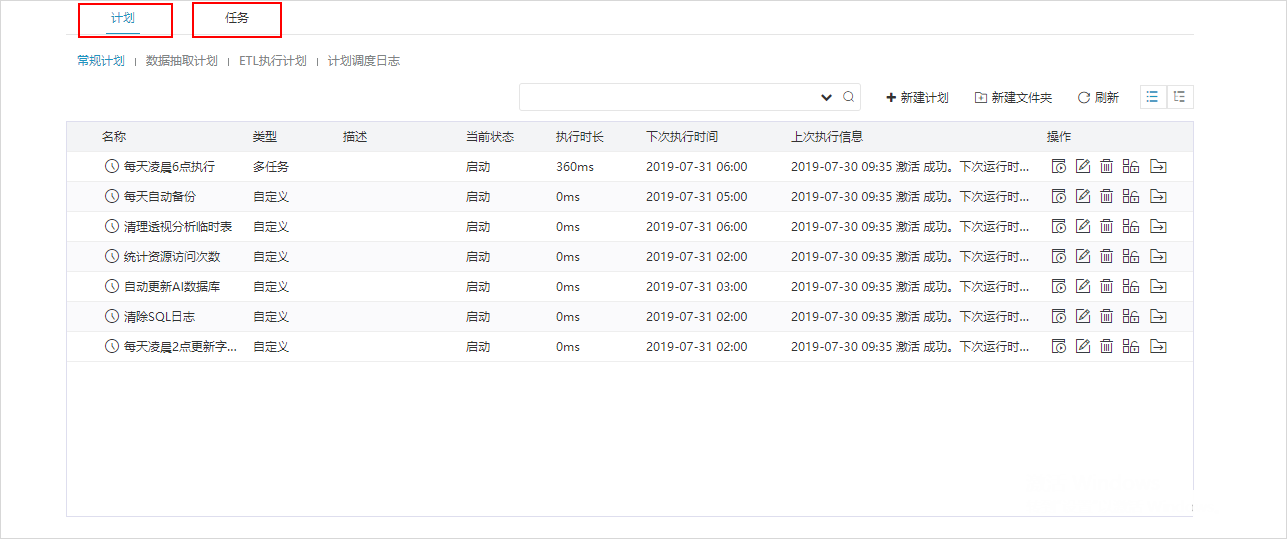This screenshot has width=1287, height=539.
Task: Move 清除SQL日志 to a folder
Action: point(1158,317)
